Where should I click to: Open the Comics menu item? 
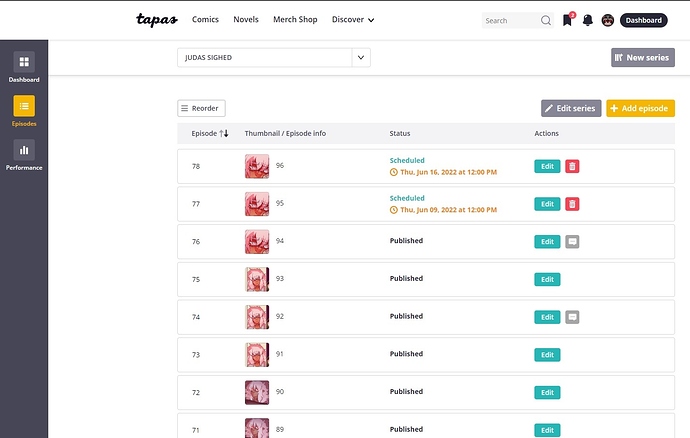(203, 20)
